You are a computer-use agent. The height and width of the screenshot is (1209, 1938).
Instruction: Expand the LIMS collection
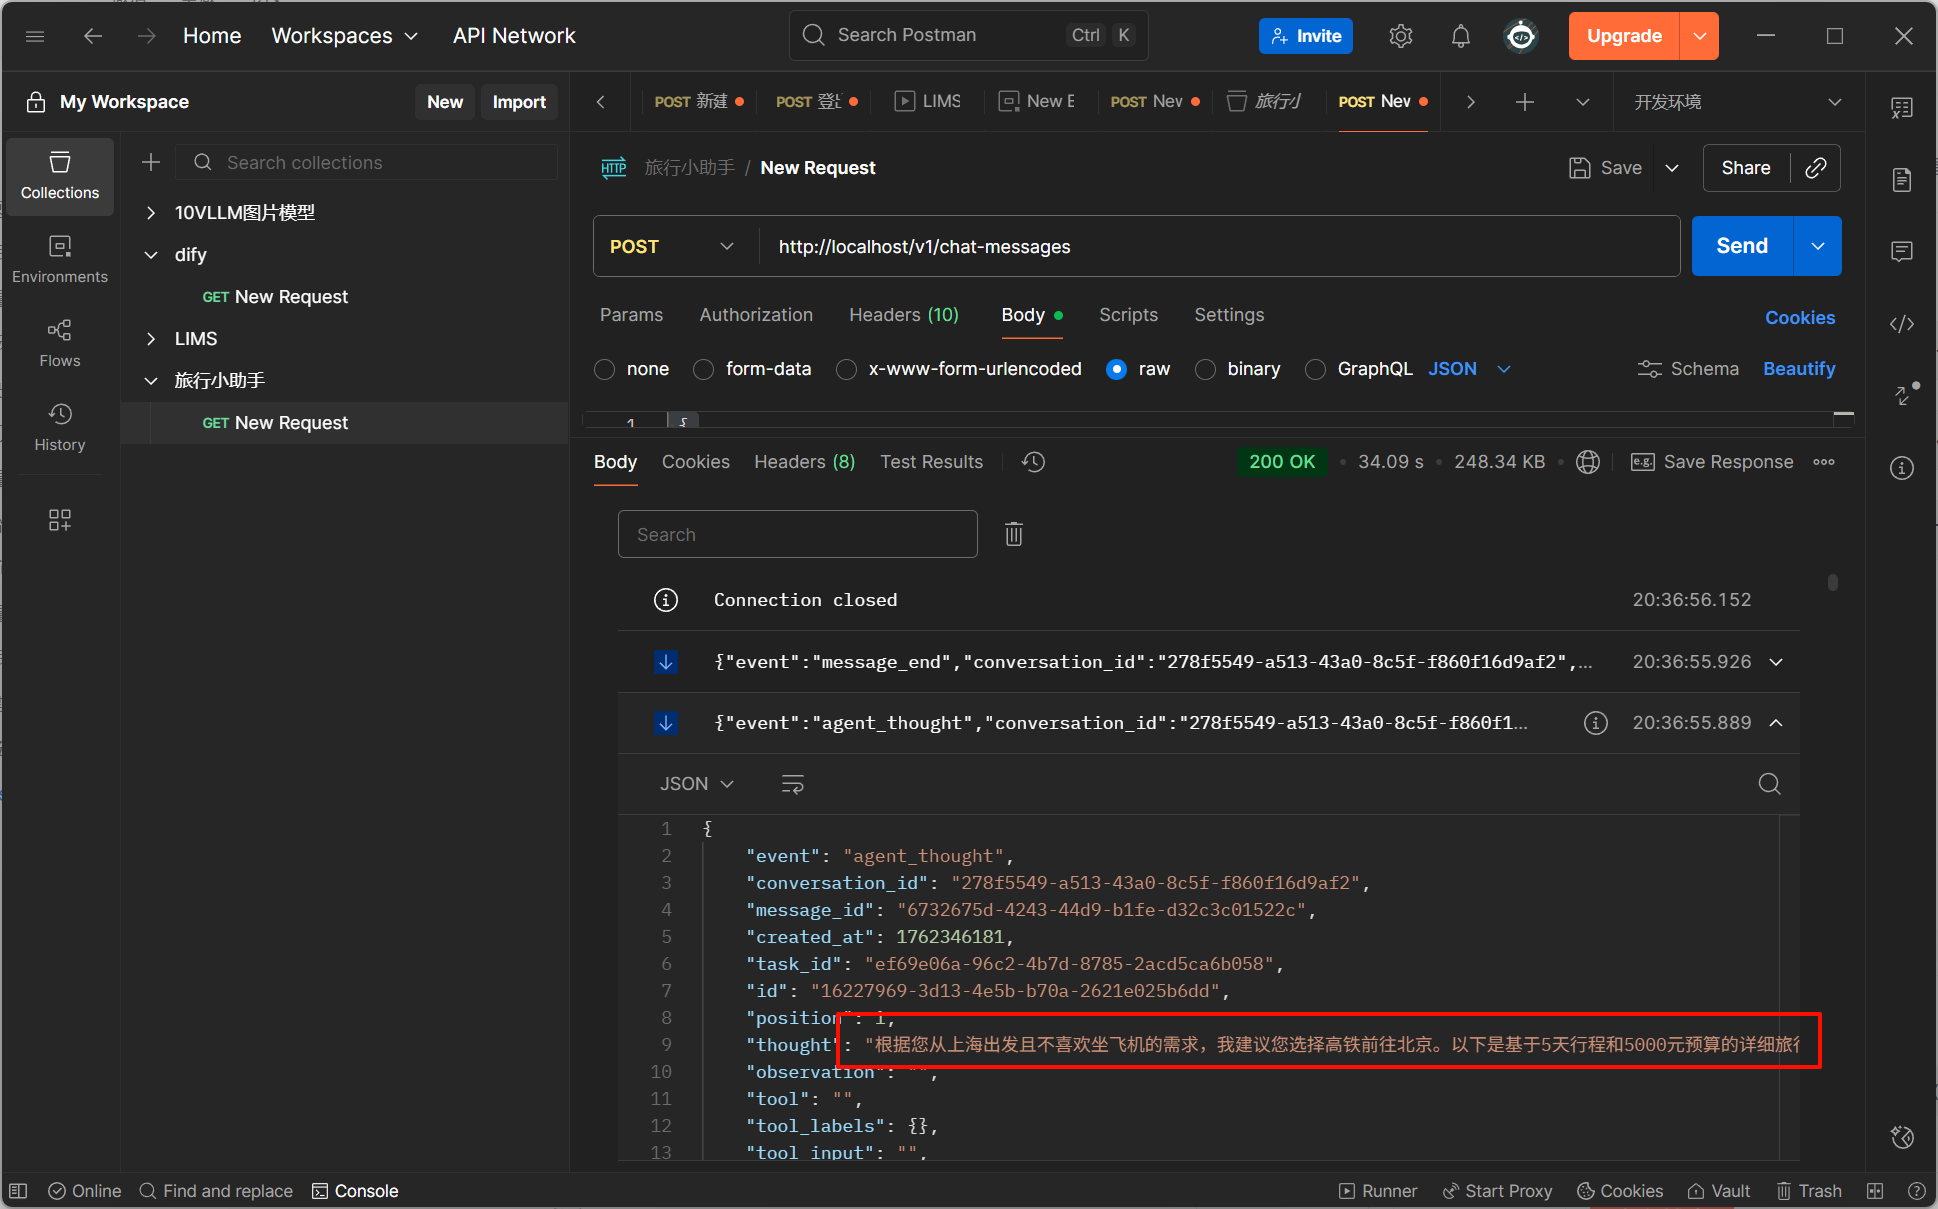click(151, 339)
